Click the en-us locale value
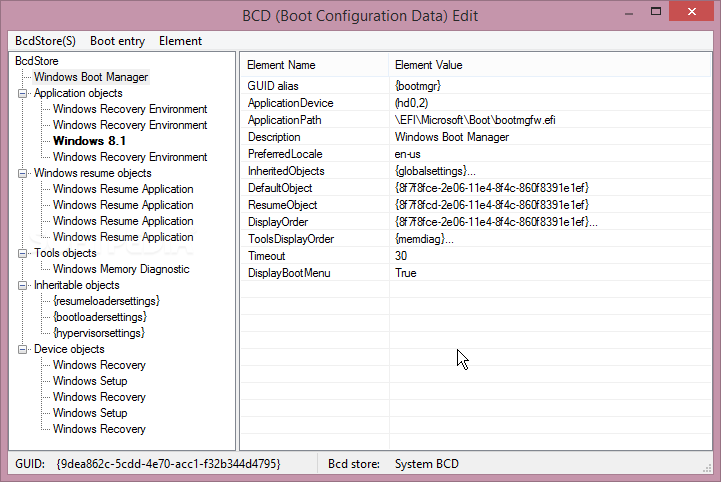This screenshot has height=482, width=721. pos(407,154)
